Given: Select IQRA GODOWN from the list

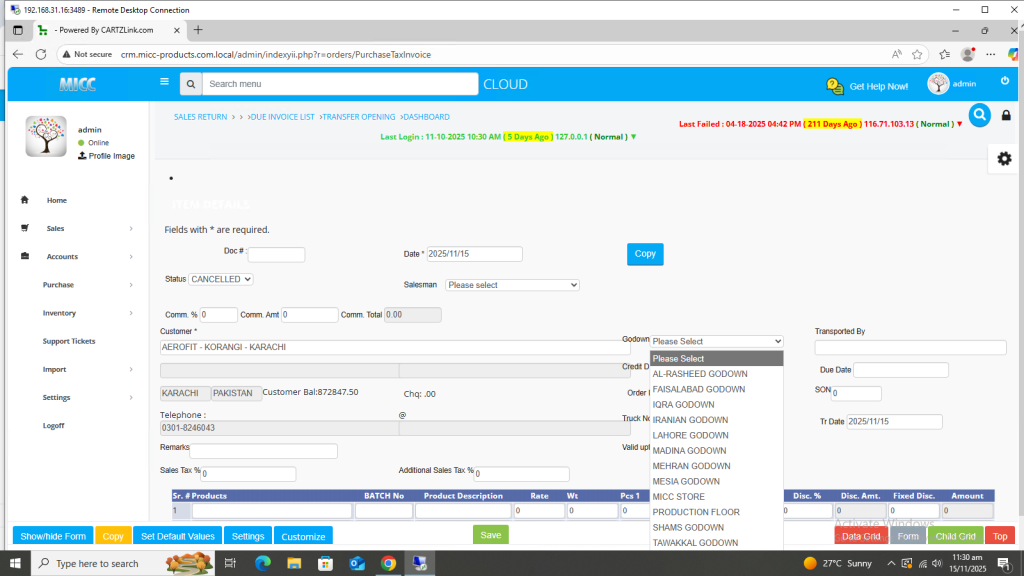Looking at the screenshot, I should coord(683,405).
